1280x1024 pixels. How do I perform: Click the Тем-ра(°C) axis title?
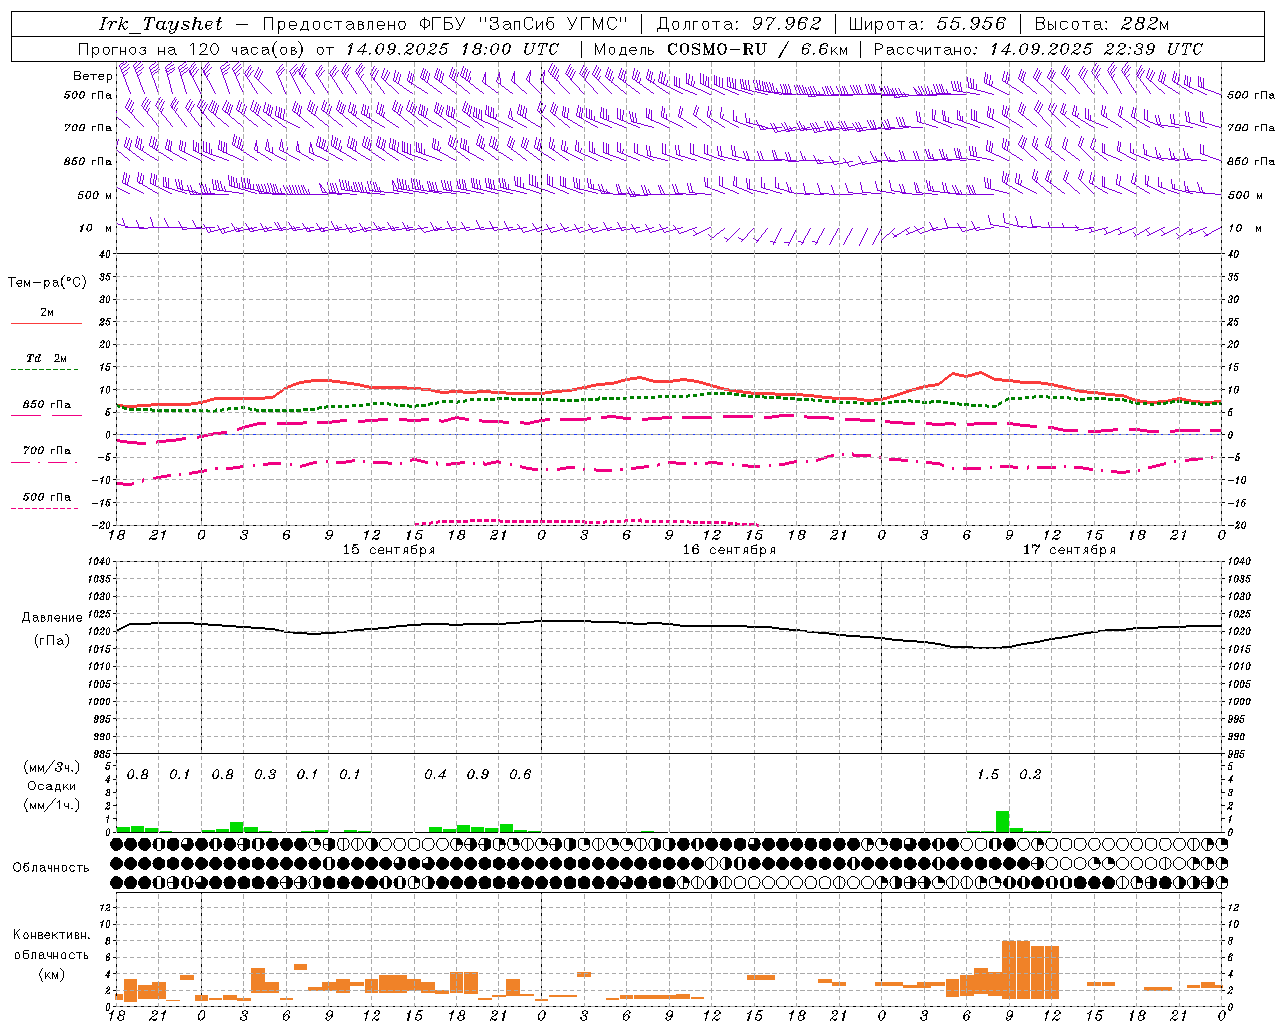pos(47,283)
